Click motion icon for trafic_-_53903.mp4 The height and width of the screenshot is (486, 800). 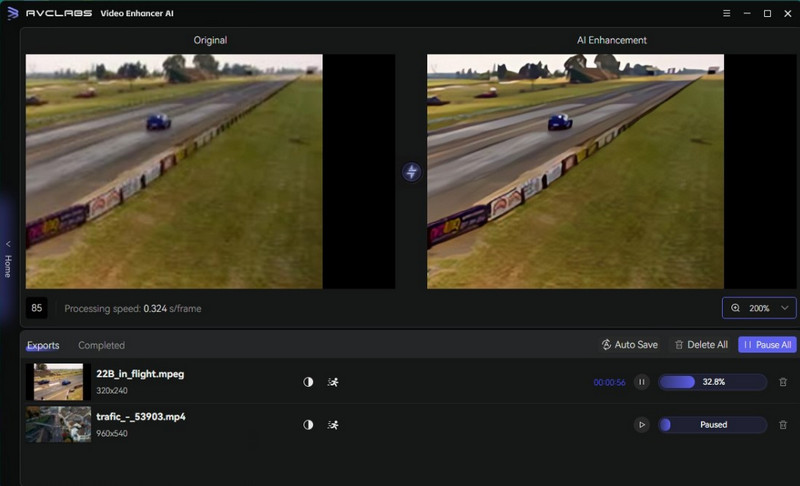[x=333, y=425]
